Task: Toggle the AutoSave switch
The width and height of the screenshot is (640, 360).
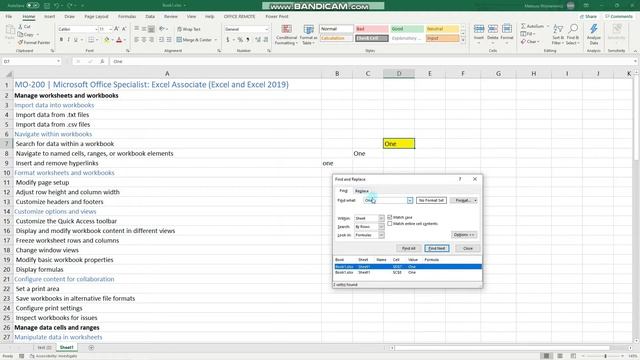Action: [x=33, y=6]
